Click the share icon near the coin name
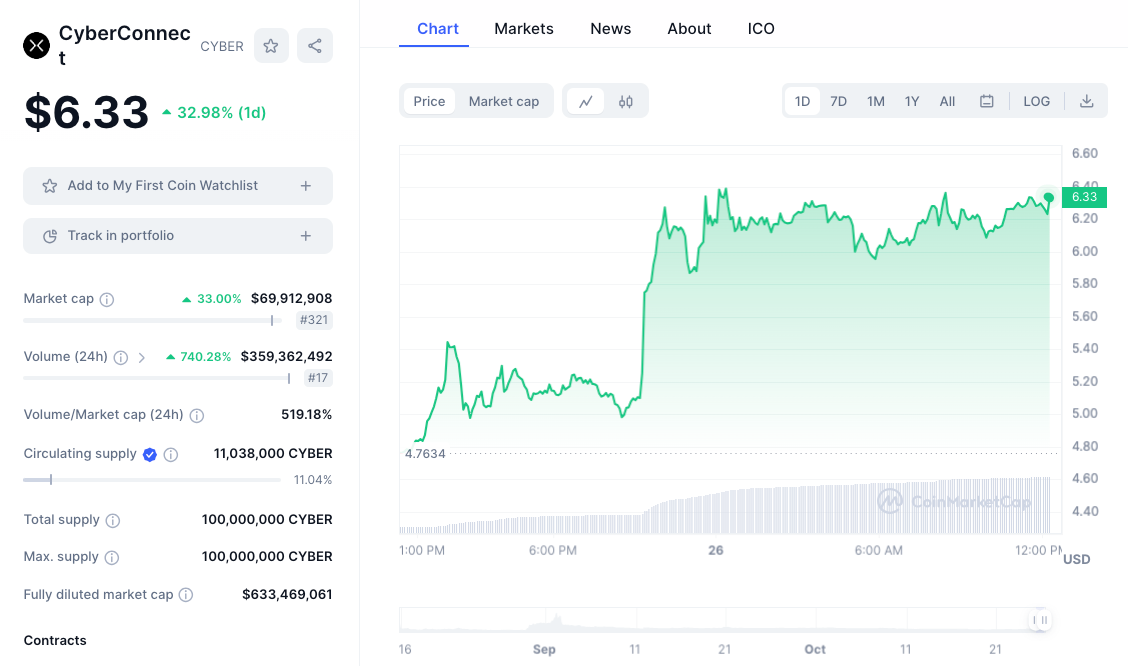1128x666 pixels. point(315,46)
